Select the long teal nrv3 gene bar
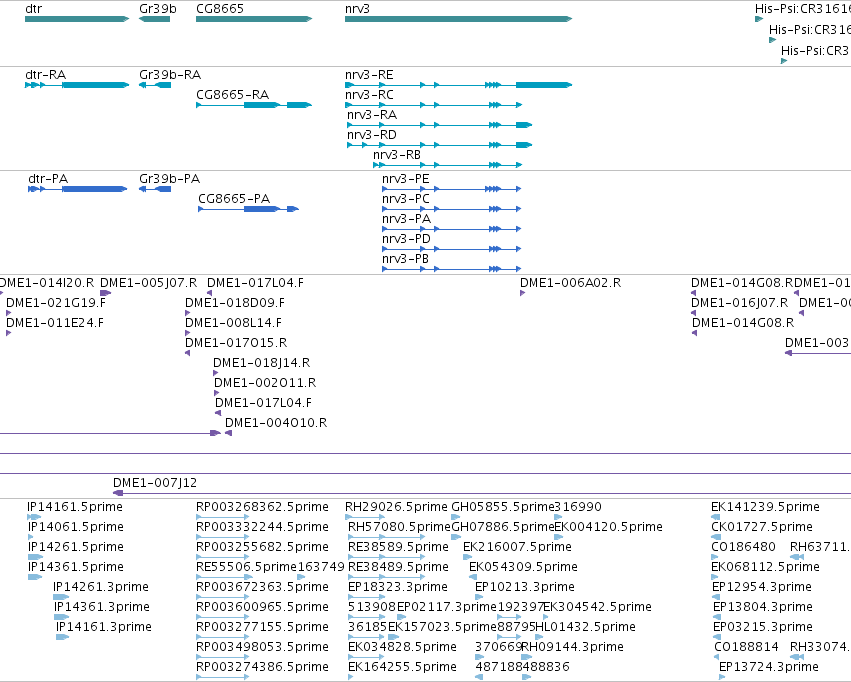The width and height of the screenshot is (851, 682). [x=459, y=19]
